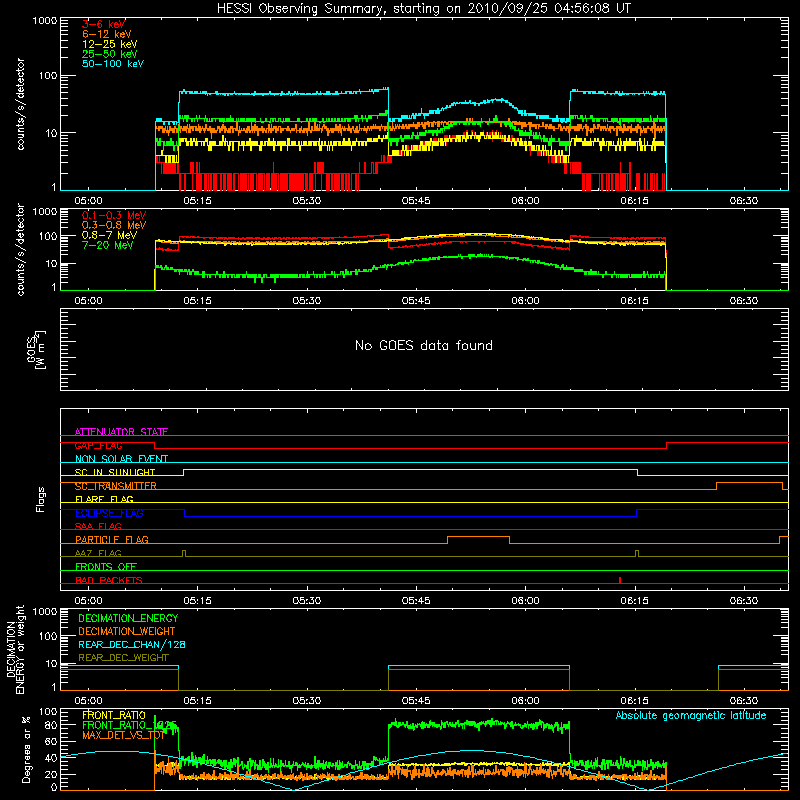
Task: Click the 'Absolute geomagnetic latitude' label
Action: click(x=691, y=715)
